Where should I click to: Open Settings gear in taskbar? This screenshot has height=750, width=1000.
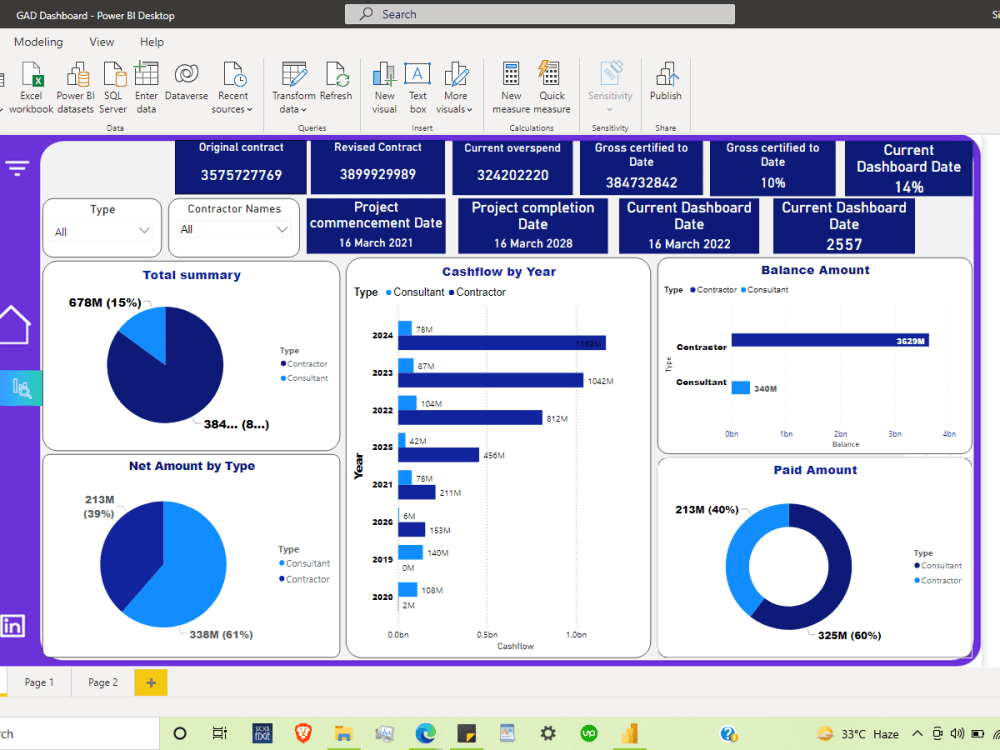(x=548, y=733)
